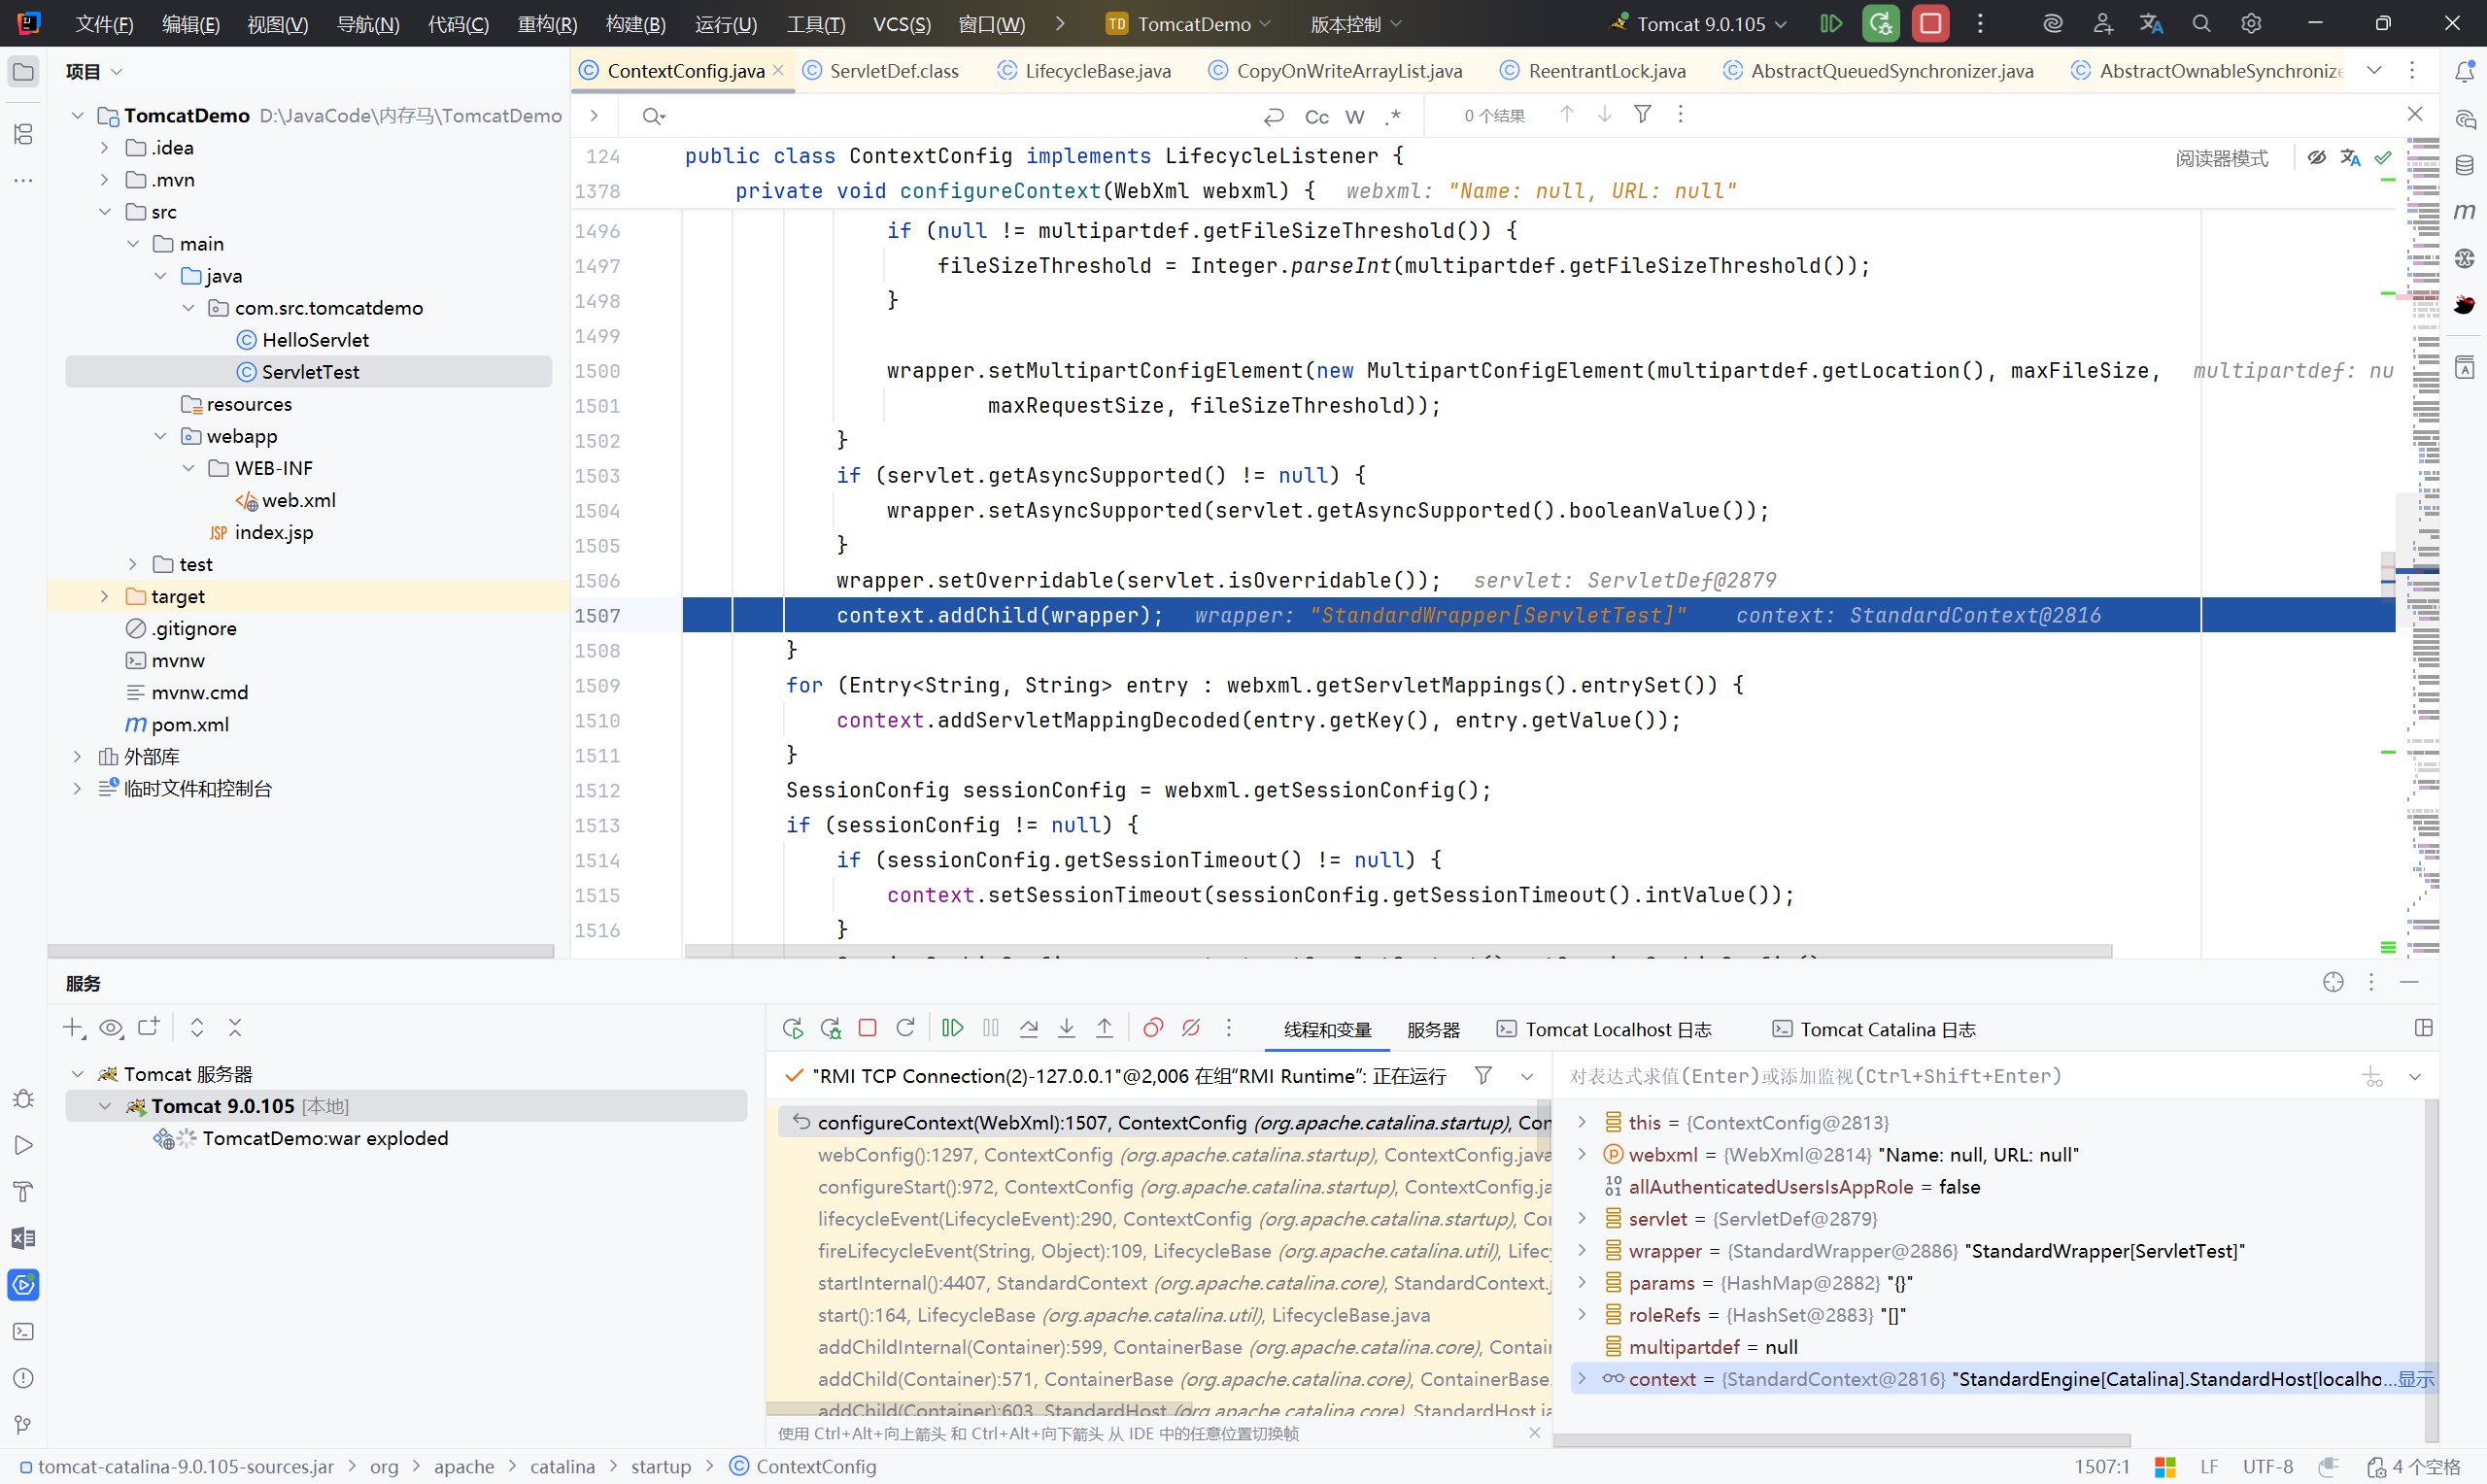Open the Maven tool window icon
Screen dimensions: 2487x1484
[x=2464, y=211]
